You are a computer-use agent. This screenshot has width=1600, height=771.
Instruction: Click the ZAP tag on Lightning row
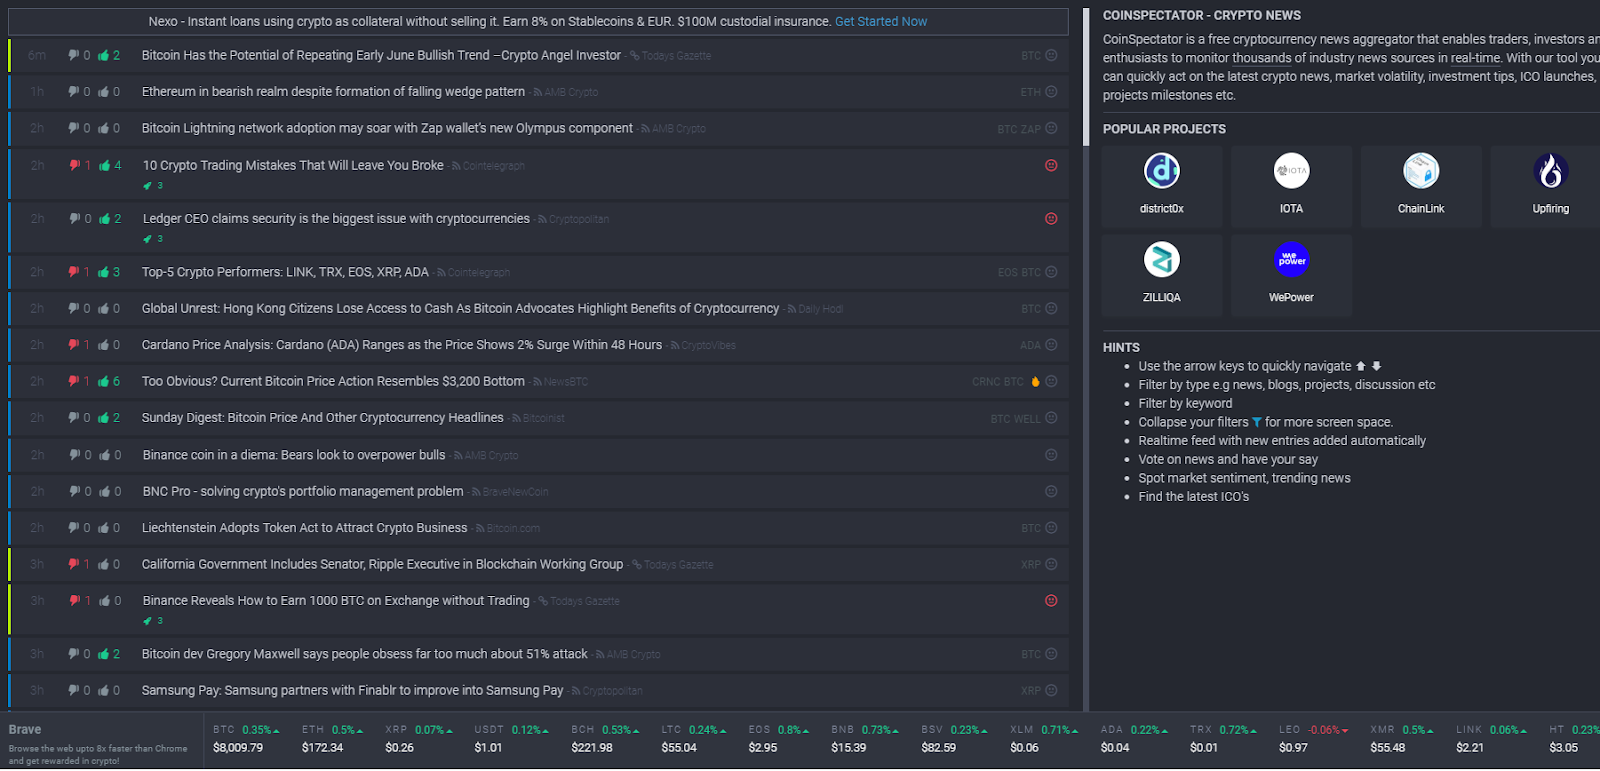pyautogui.click(x=1031, y=129)
